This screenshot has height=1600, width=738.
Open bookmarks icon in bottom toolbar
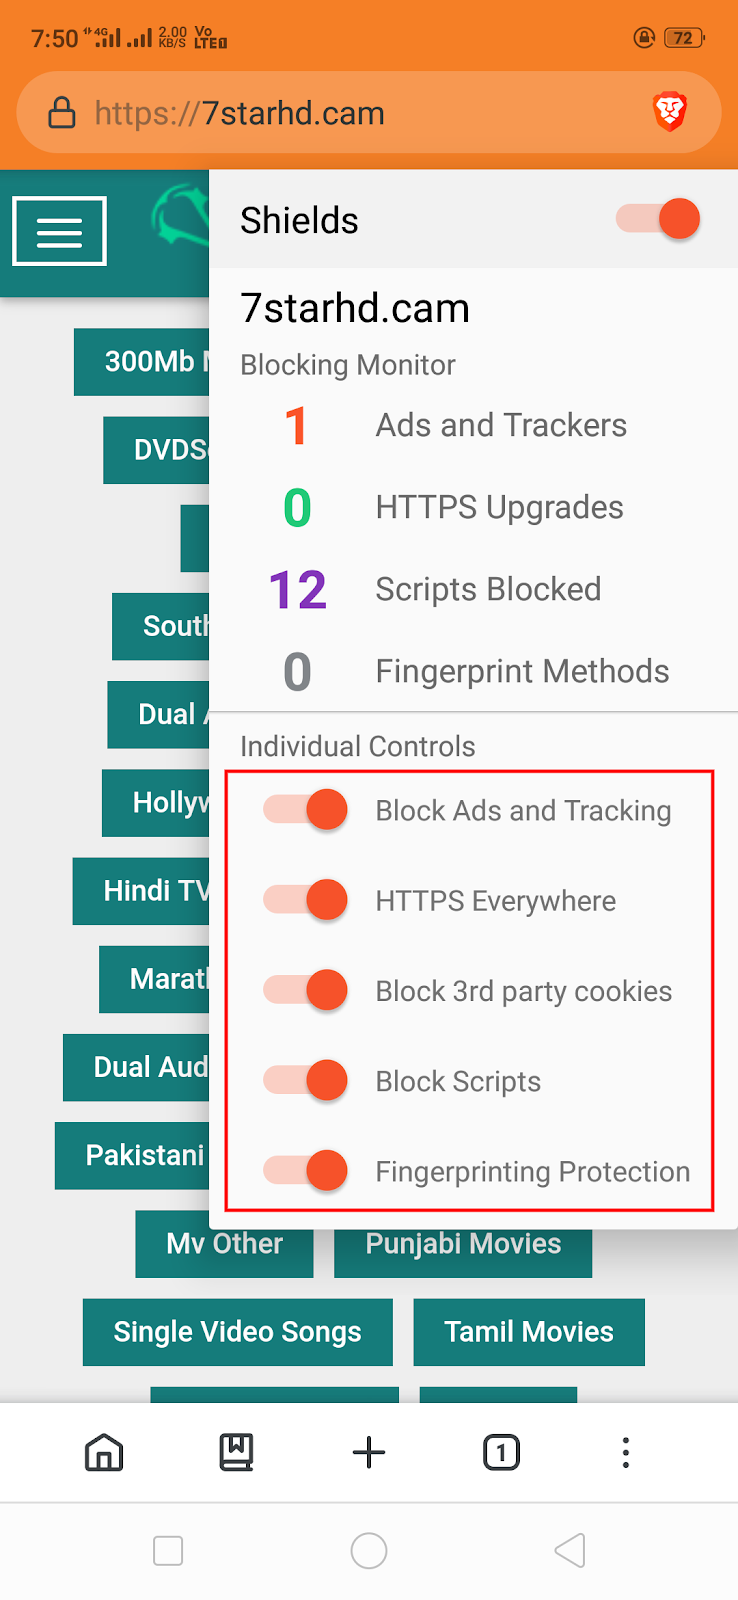click(237, 1452)
